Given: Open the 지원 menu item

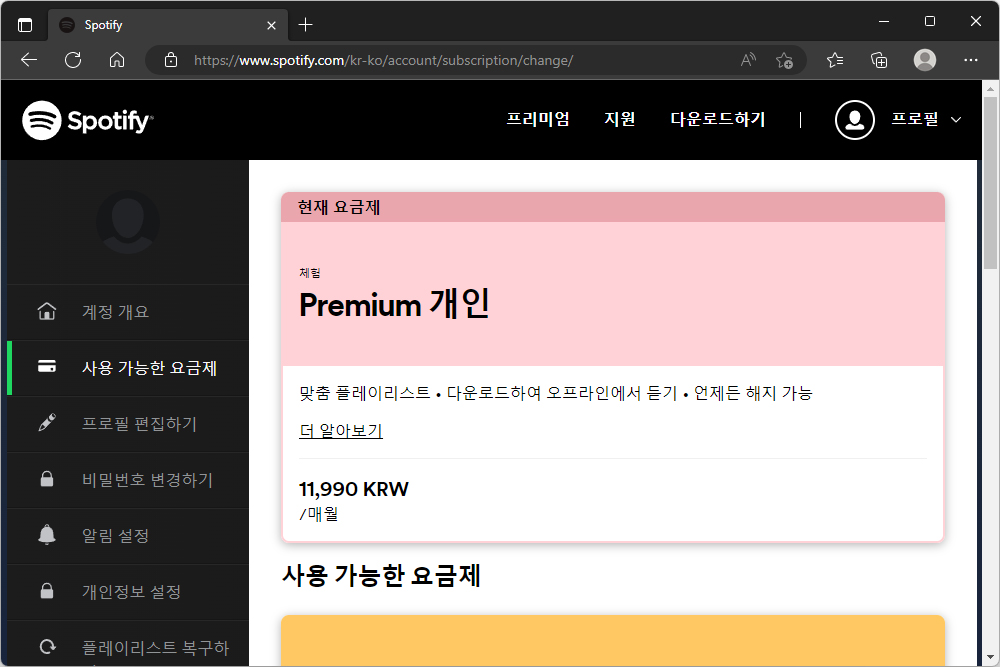Looking at the screenshot, I should click(619, 119).
